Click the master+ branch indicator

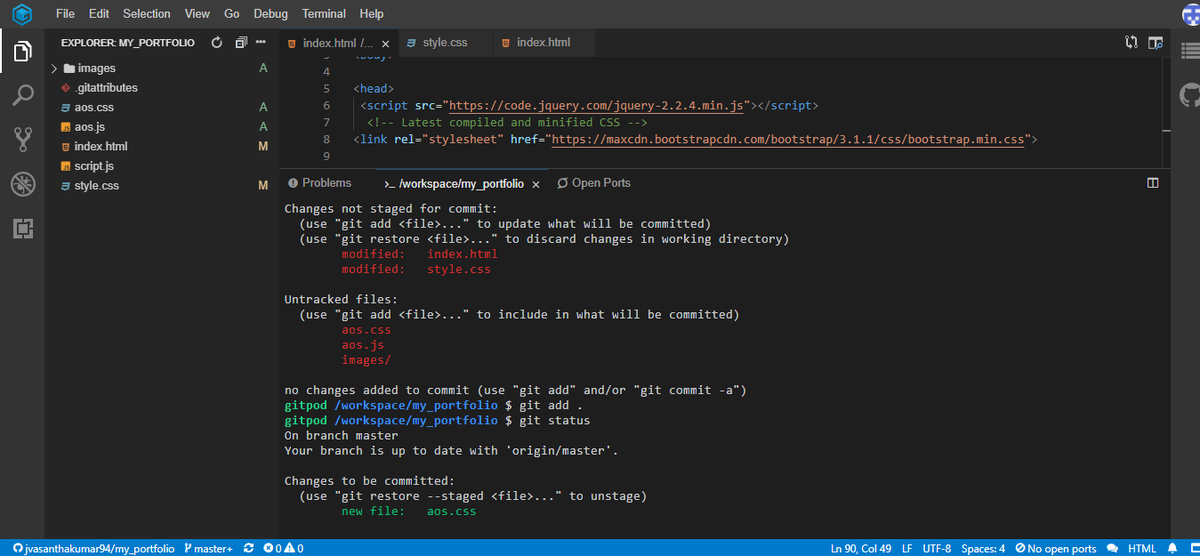(x=208, y=548)
